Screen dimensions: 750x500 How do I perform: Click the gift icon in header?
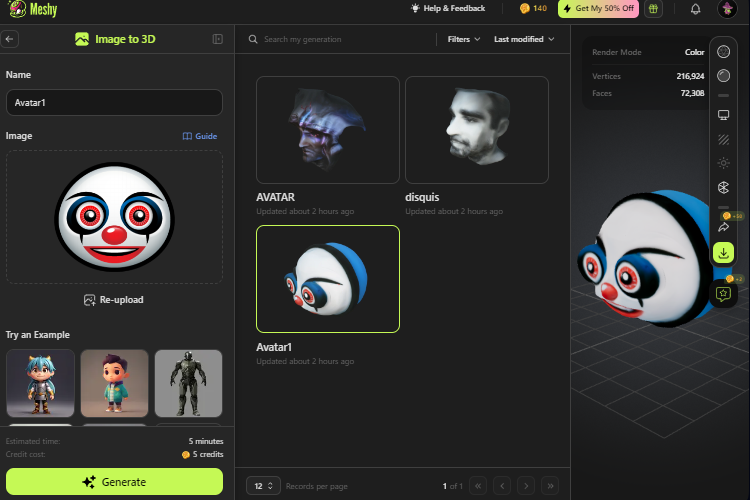click(653, 9)
